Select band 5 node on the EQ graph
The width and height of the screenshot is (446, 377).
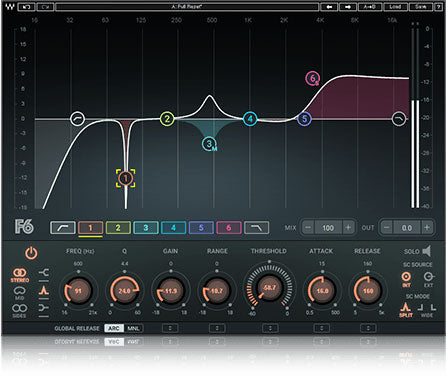[304, 119]
